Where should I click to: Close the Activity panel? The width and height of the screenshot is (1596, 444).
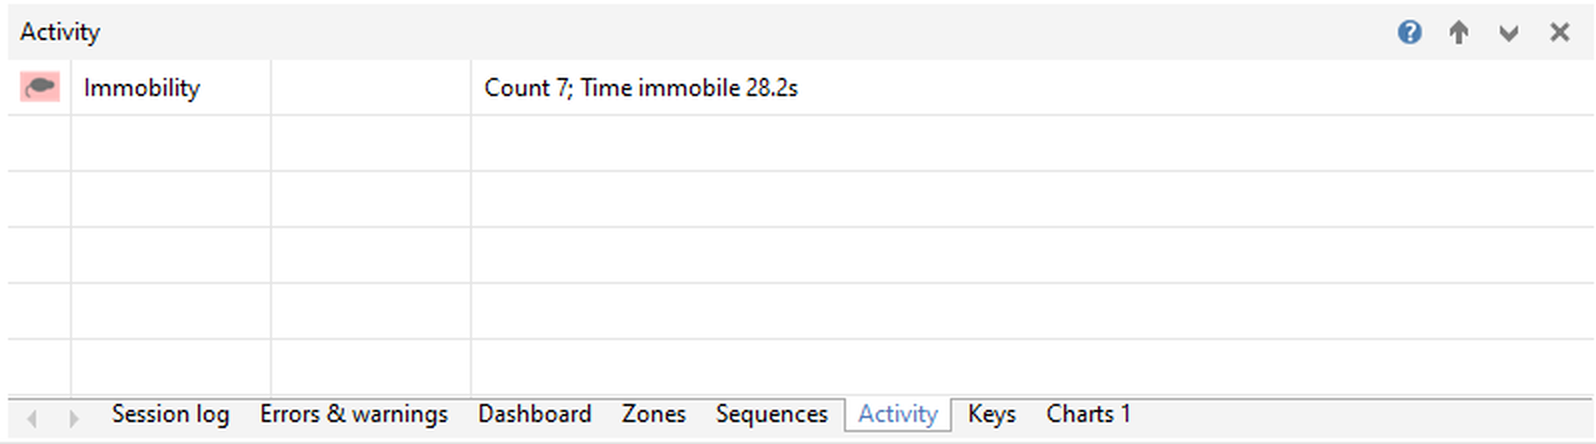click(x=1559, y=33)
